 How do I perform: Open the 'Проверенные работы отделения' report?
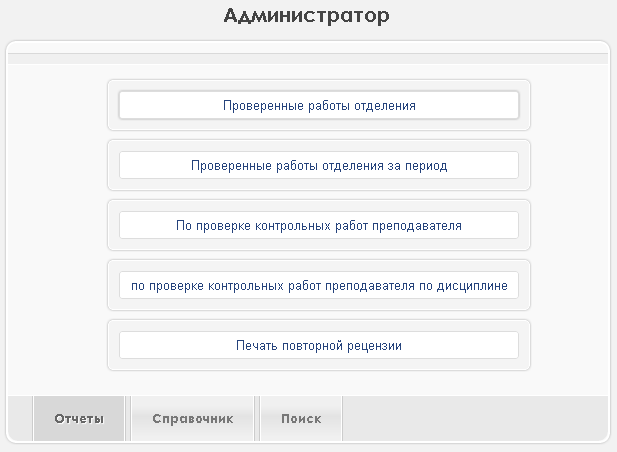point(319,105)
